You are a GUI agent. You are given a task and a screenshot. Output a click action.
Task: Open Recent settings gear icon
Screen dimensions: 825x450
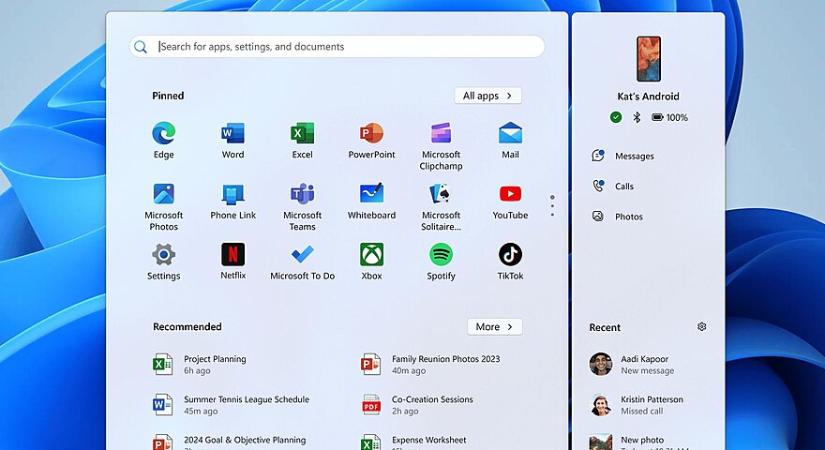click(x=701, y=327)
